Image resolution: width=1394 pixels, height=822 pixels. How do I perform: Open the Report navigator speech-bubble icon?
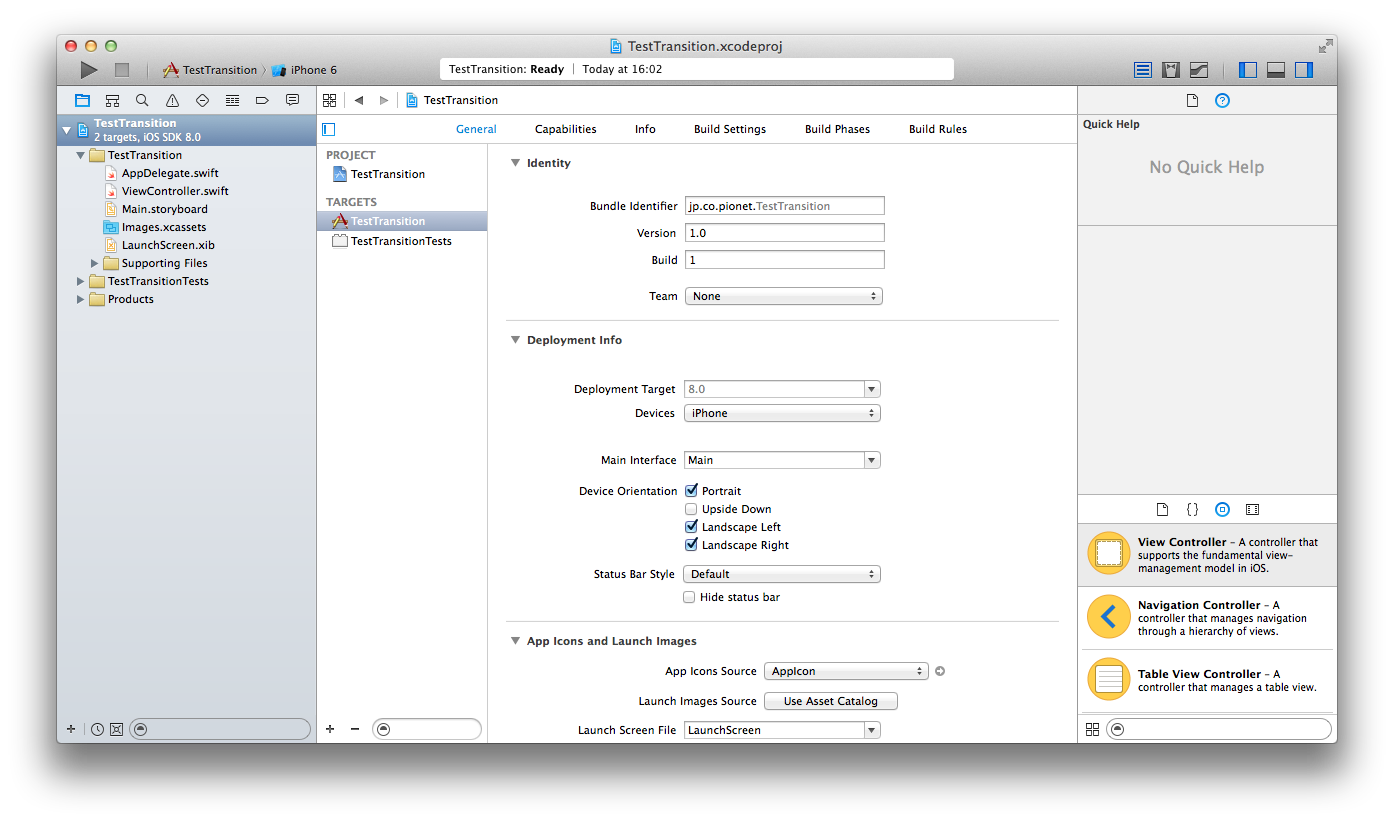(292, 100)
